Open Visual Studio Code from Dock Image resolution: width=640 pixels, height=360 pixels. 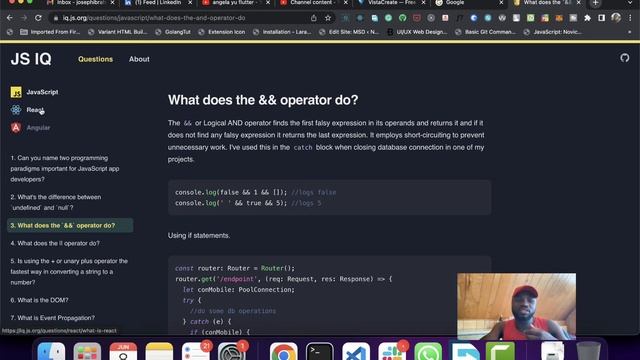(356, 352)
